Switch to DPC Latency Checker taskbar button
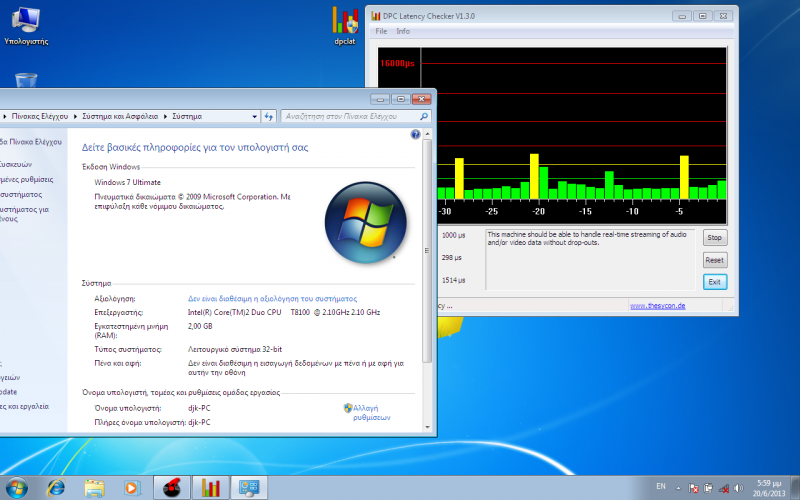 click(x=210, y=488)
